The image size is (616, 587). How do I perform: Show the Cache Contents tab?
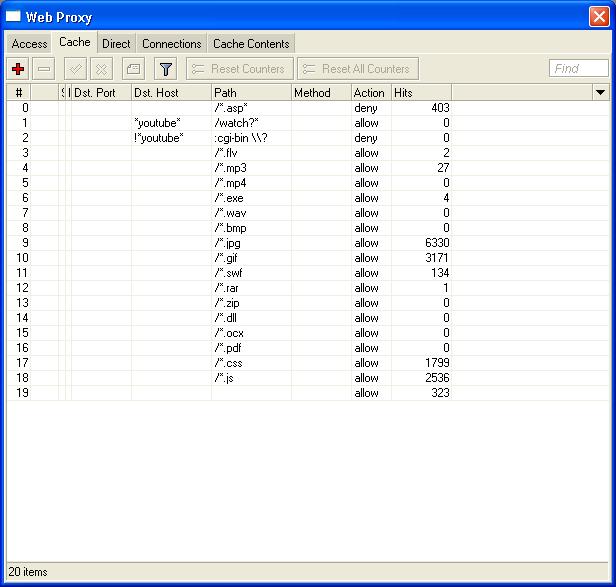[x=251, y=44]
